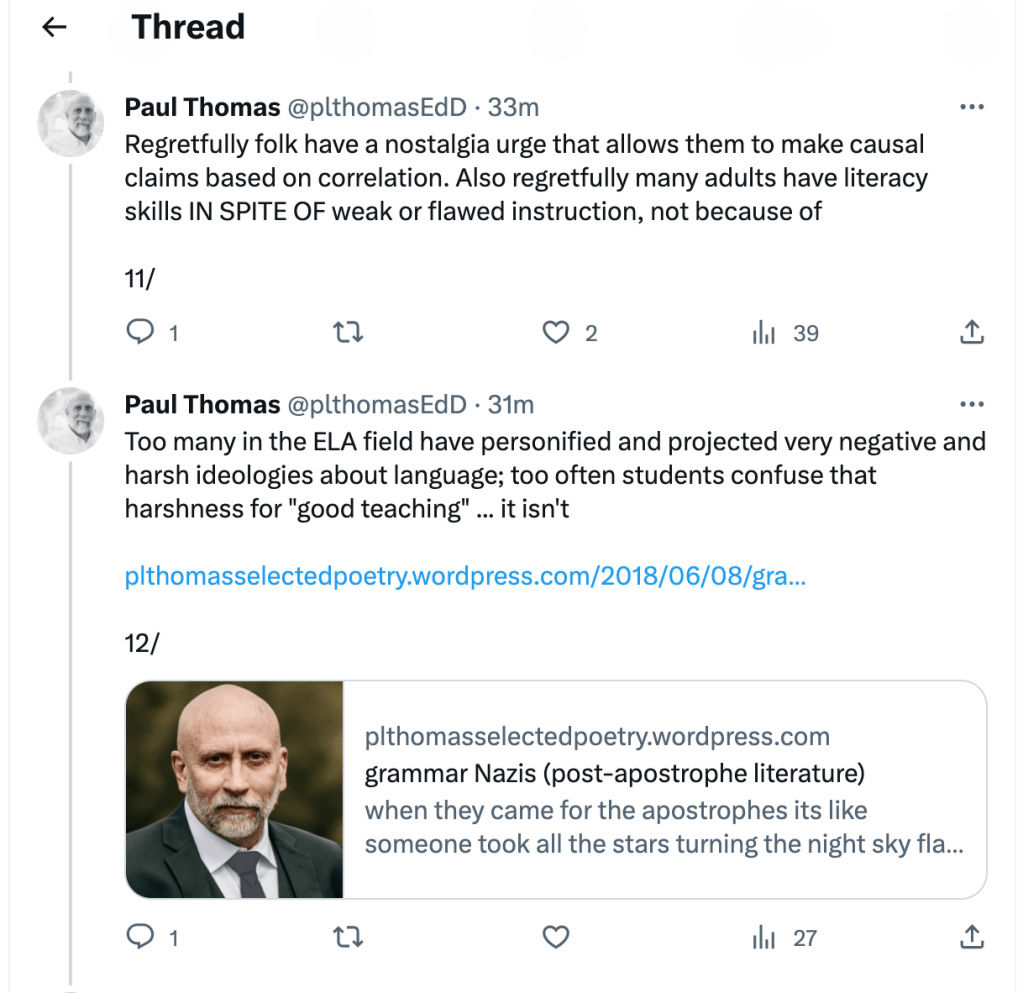Open the profile avatar on the 33m tweet

[70, 124]
